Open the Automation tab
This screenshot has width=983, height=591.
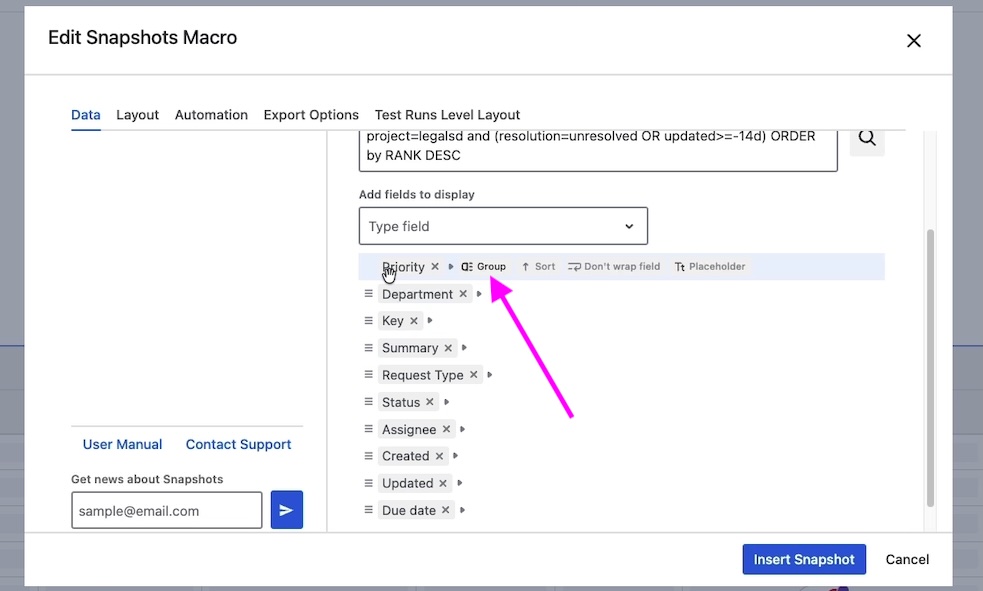pos(211,115)
